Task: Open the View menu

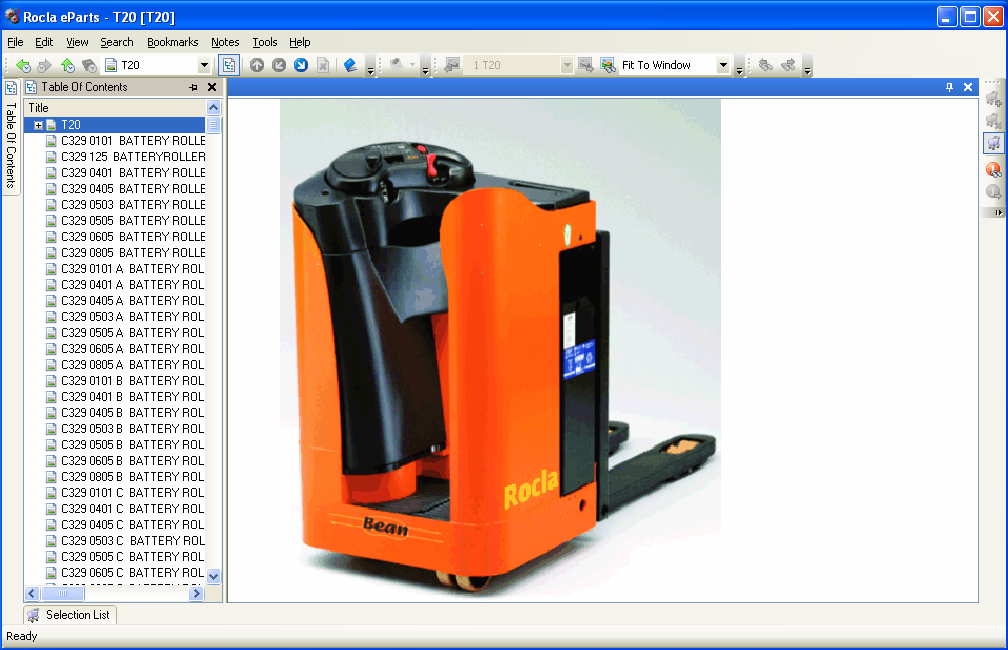Action: click(x=77, y=42)
